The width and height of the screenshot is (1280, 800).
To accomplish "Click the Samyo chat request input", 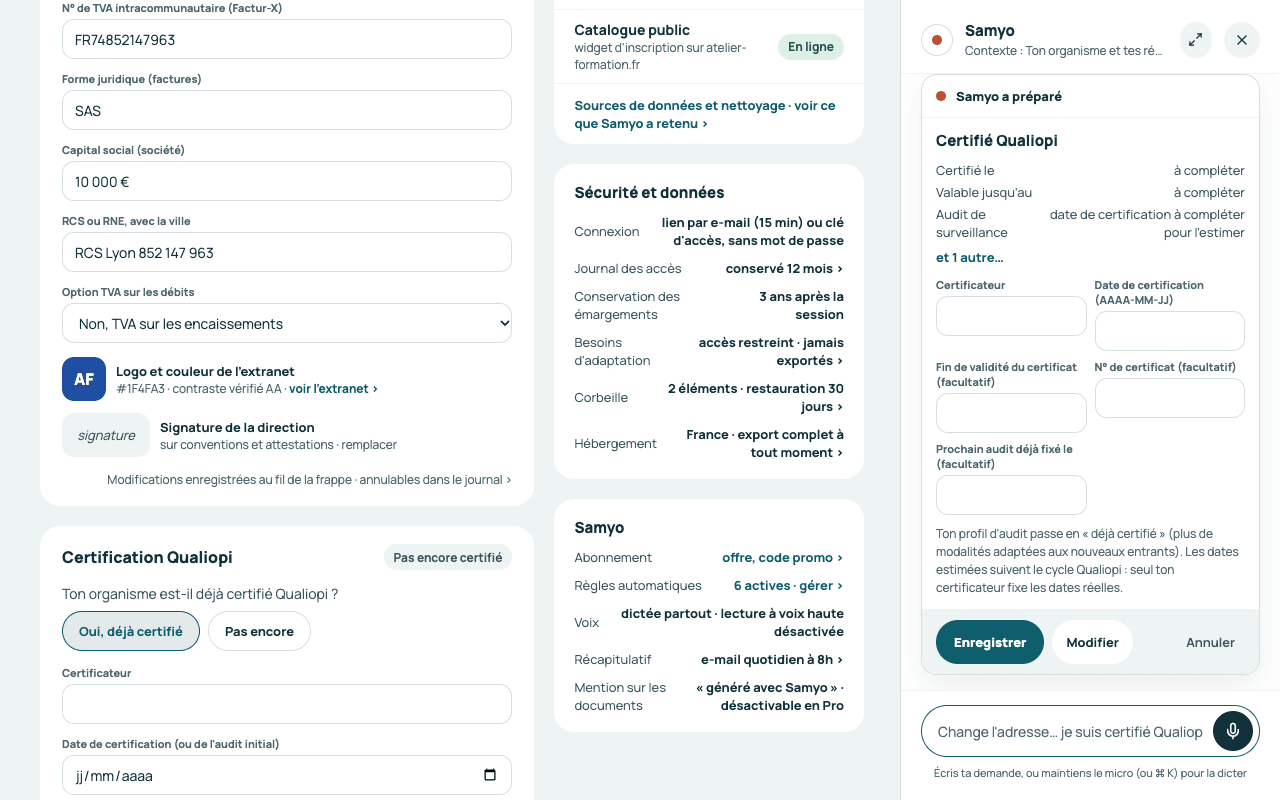I will (1070, 731).
